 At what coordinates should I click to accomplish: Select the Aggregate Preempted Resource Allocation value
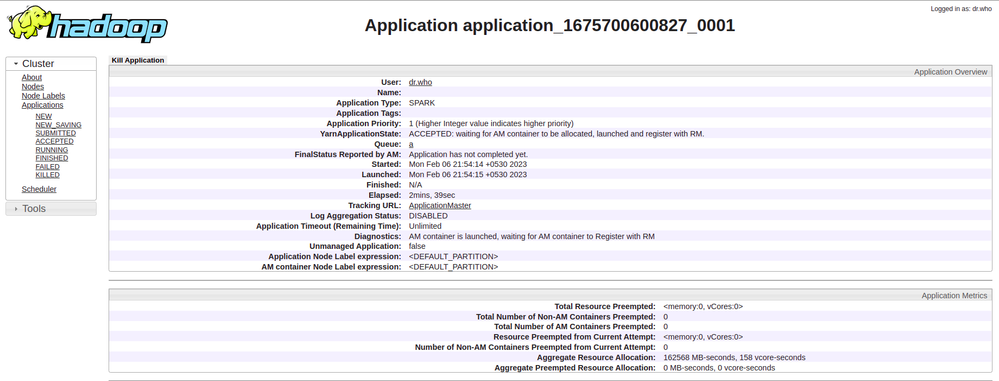click(x=719, y=368)
